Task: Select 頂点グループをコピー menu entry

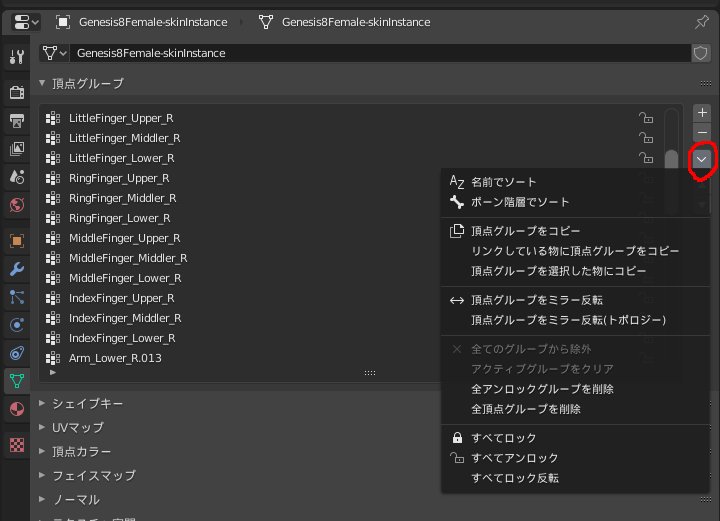Action: [575, 231]
